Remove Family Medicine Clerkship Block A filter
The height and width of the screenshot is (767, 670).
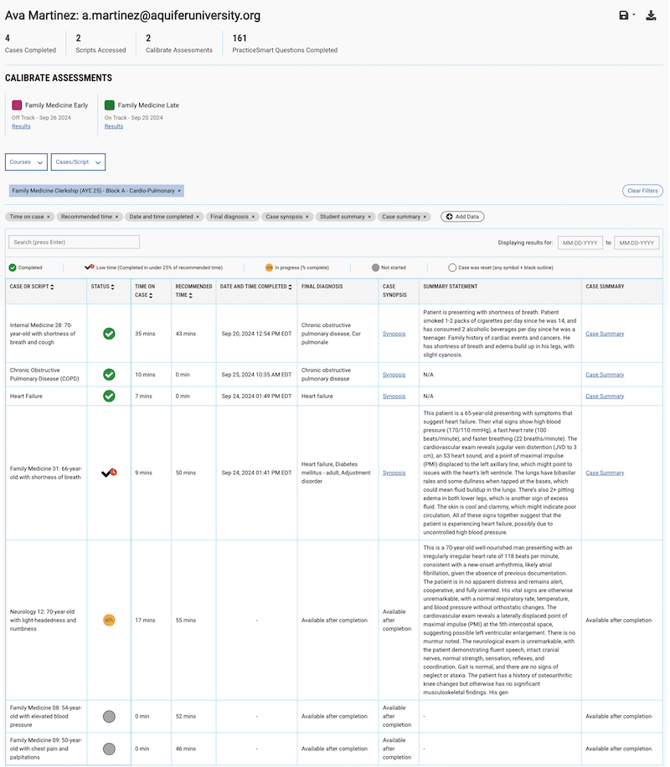pos(179,190)
